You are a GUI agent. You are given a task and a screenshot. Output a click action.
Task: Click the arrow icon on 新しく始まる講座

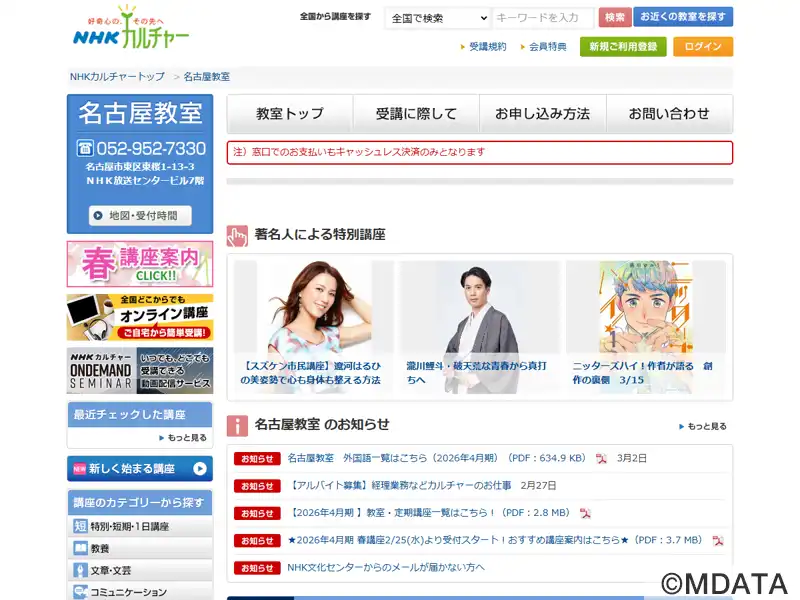[200, 468]
